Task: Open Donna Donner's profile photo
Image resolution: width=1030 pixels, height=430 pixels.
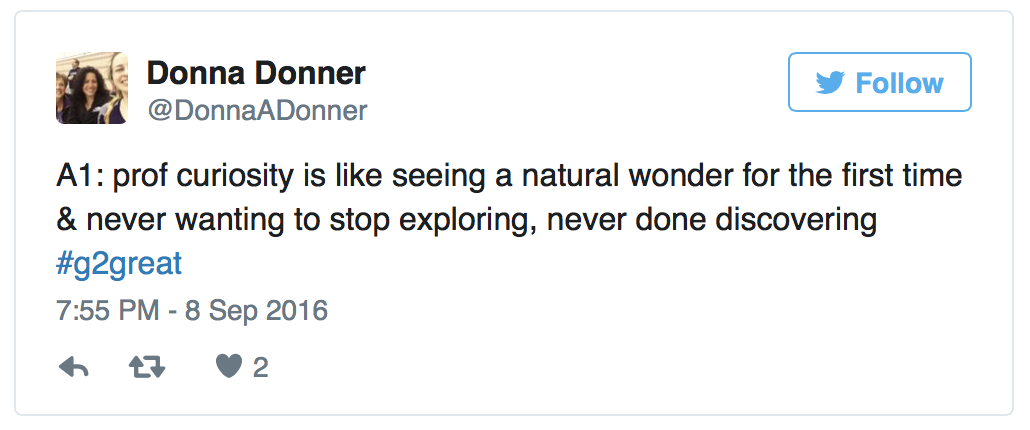Action: (x=92, y=88)
